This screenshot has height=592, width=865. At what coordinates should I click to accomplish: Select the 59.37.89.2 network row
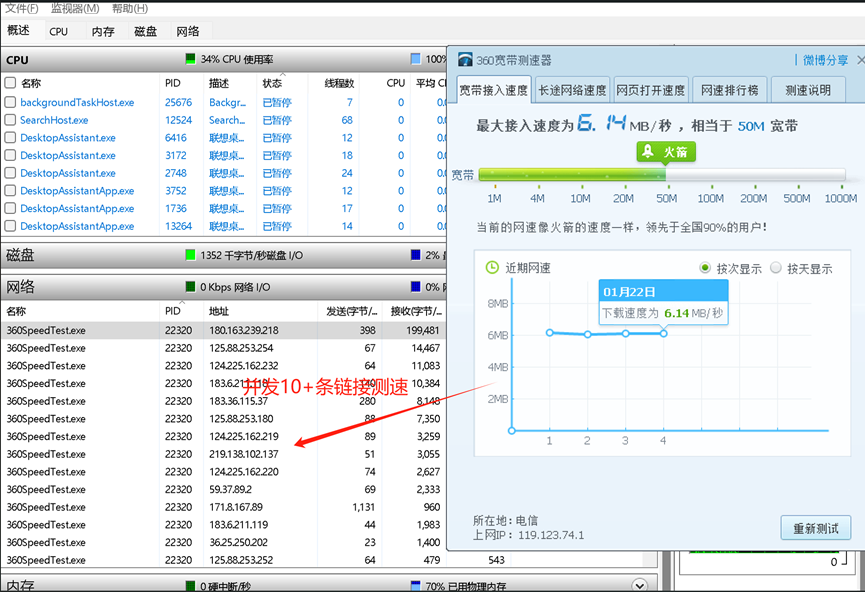coord(223,489)
